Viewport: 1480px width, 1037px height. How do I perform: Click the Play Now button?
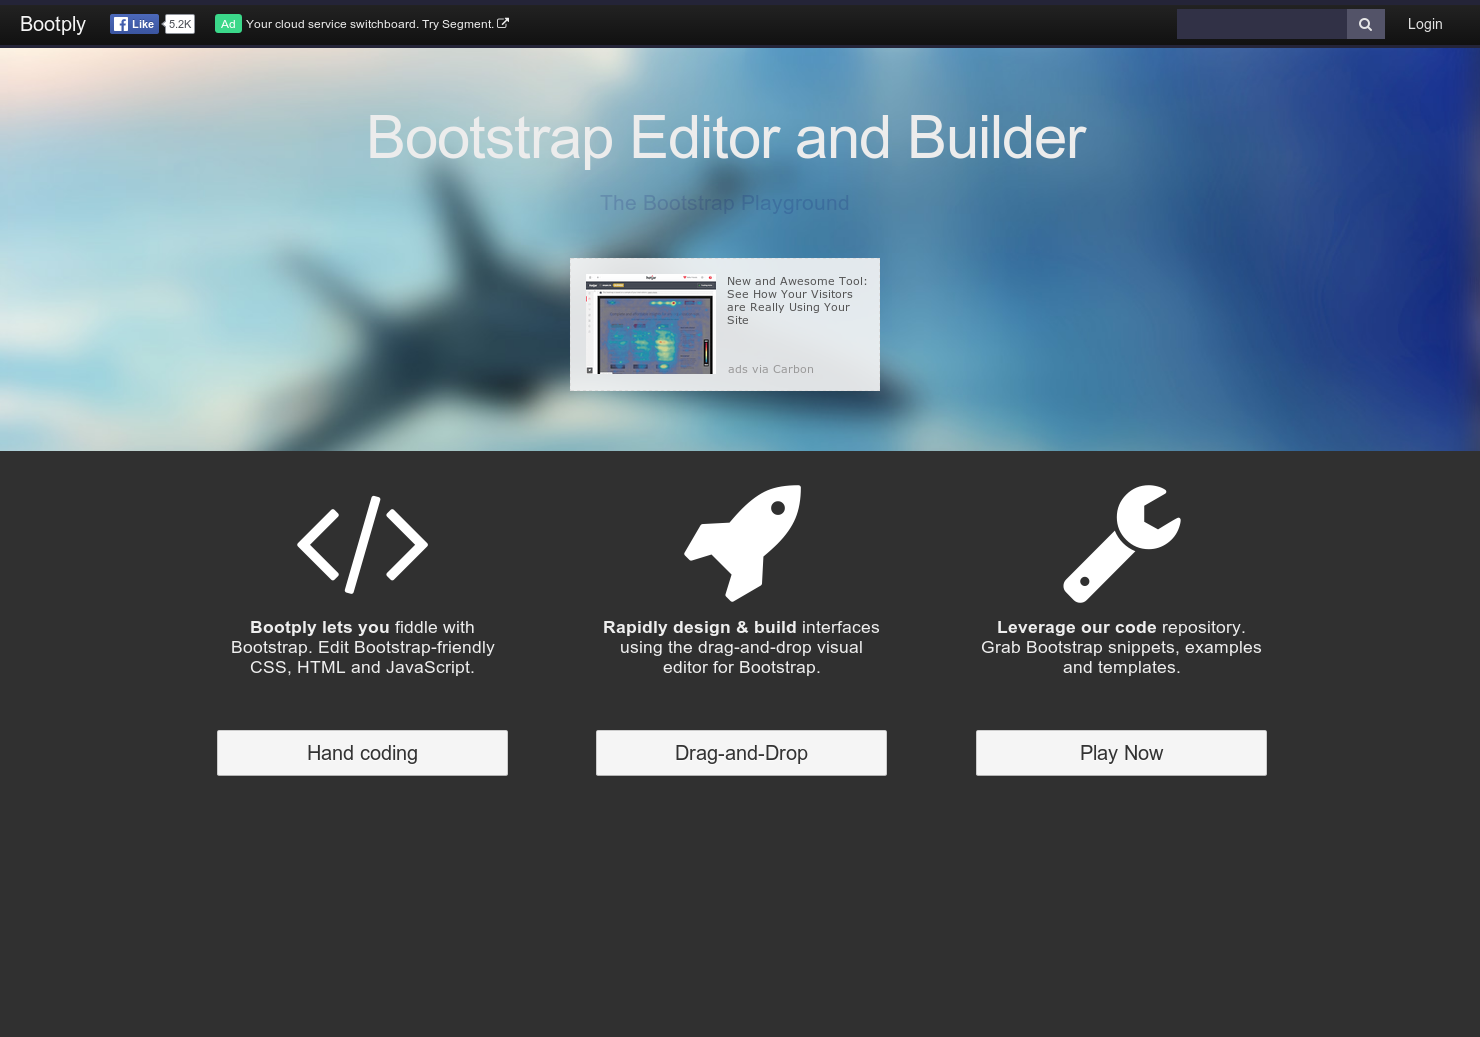pos(1121,753)
